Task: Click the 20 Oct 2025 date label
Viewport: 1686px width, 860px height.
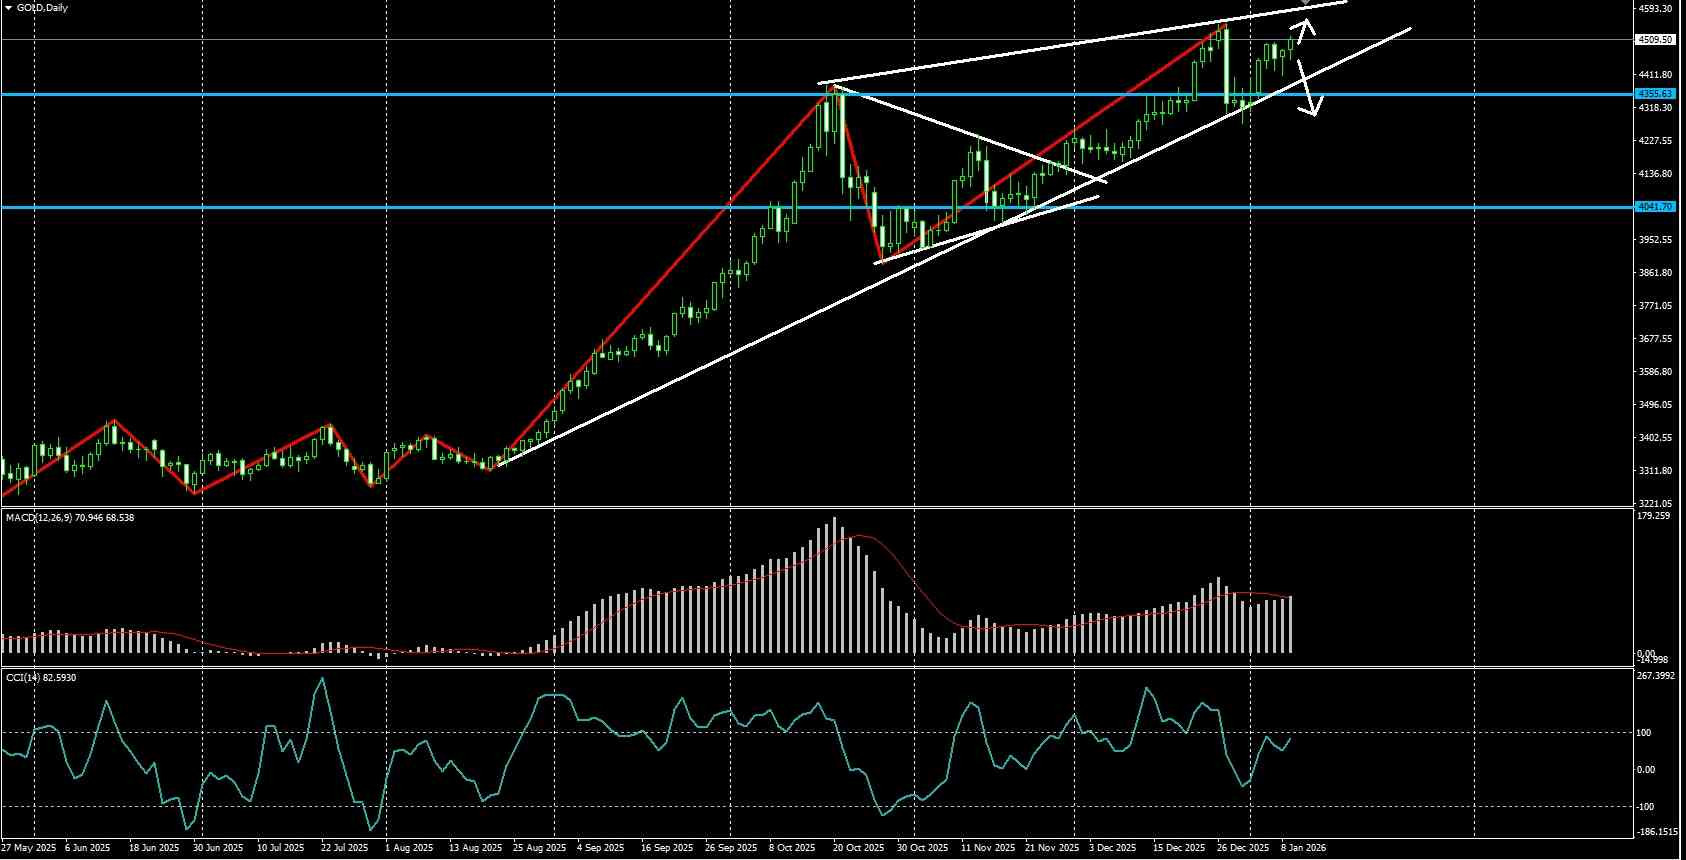Action: 859,848
